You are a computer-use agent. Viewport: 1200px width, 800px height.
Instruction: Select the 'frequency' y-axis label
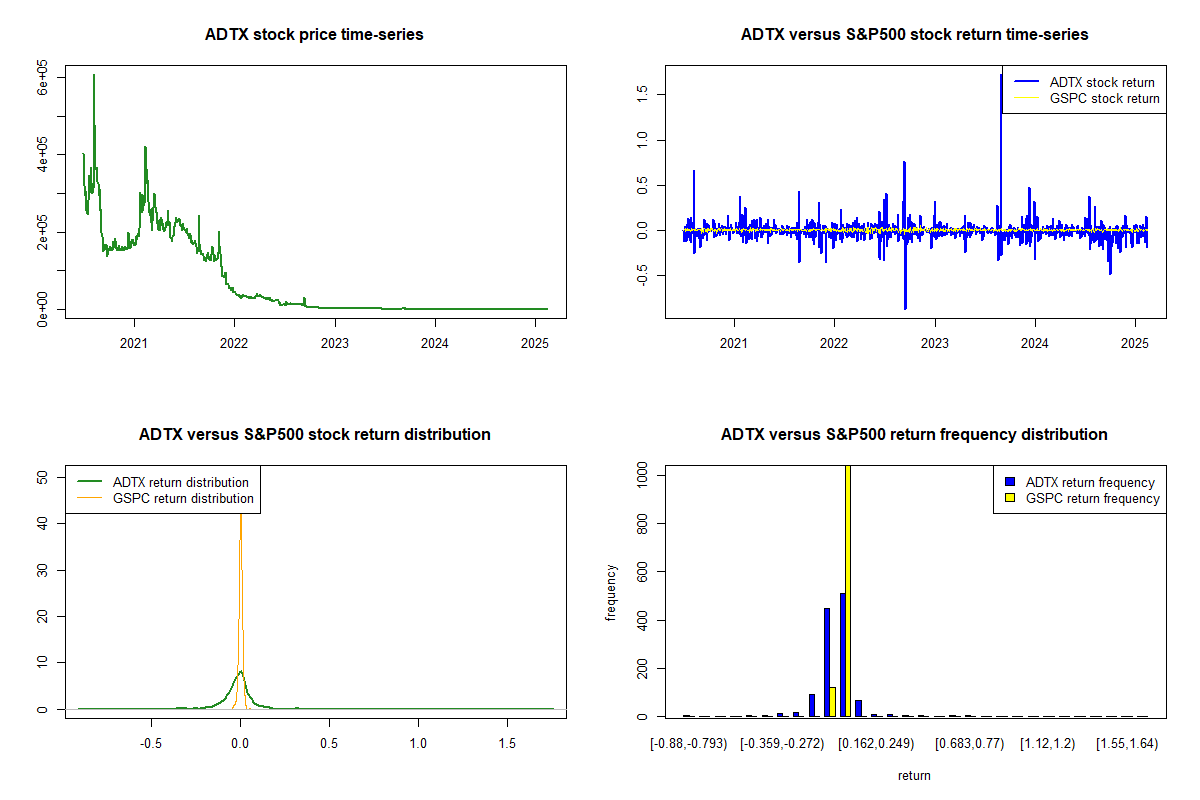[611, 592]
